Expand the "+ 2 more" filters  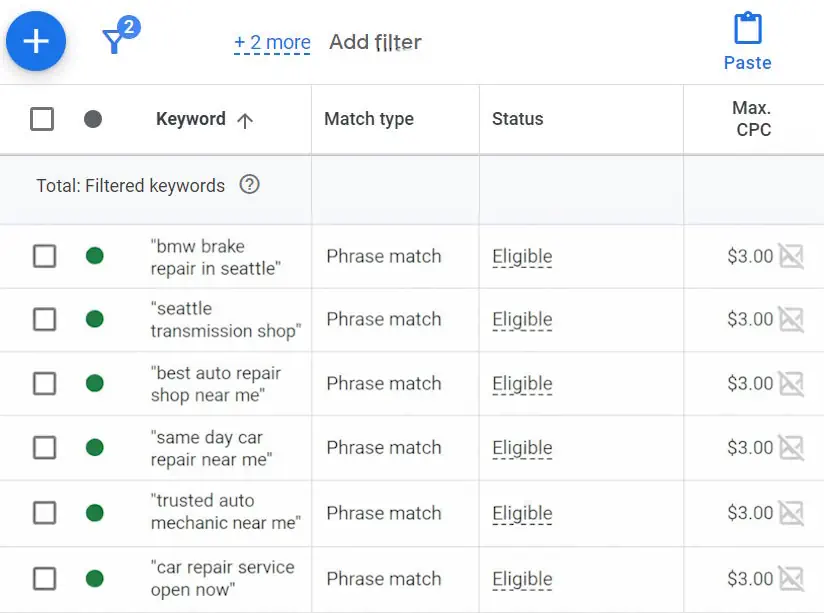tap(272, 42)
